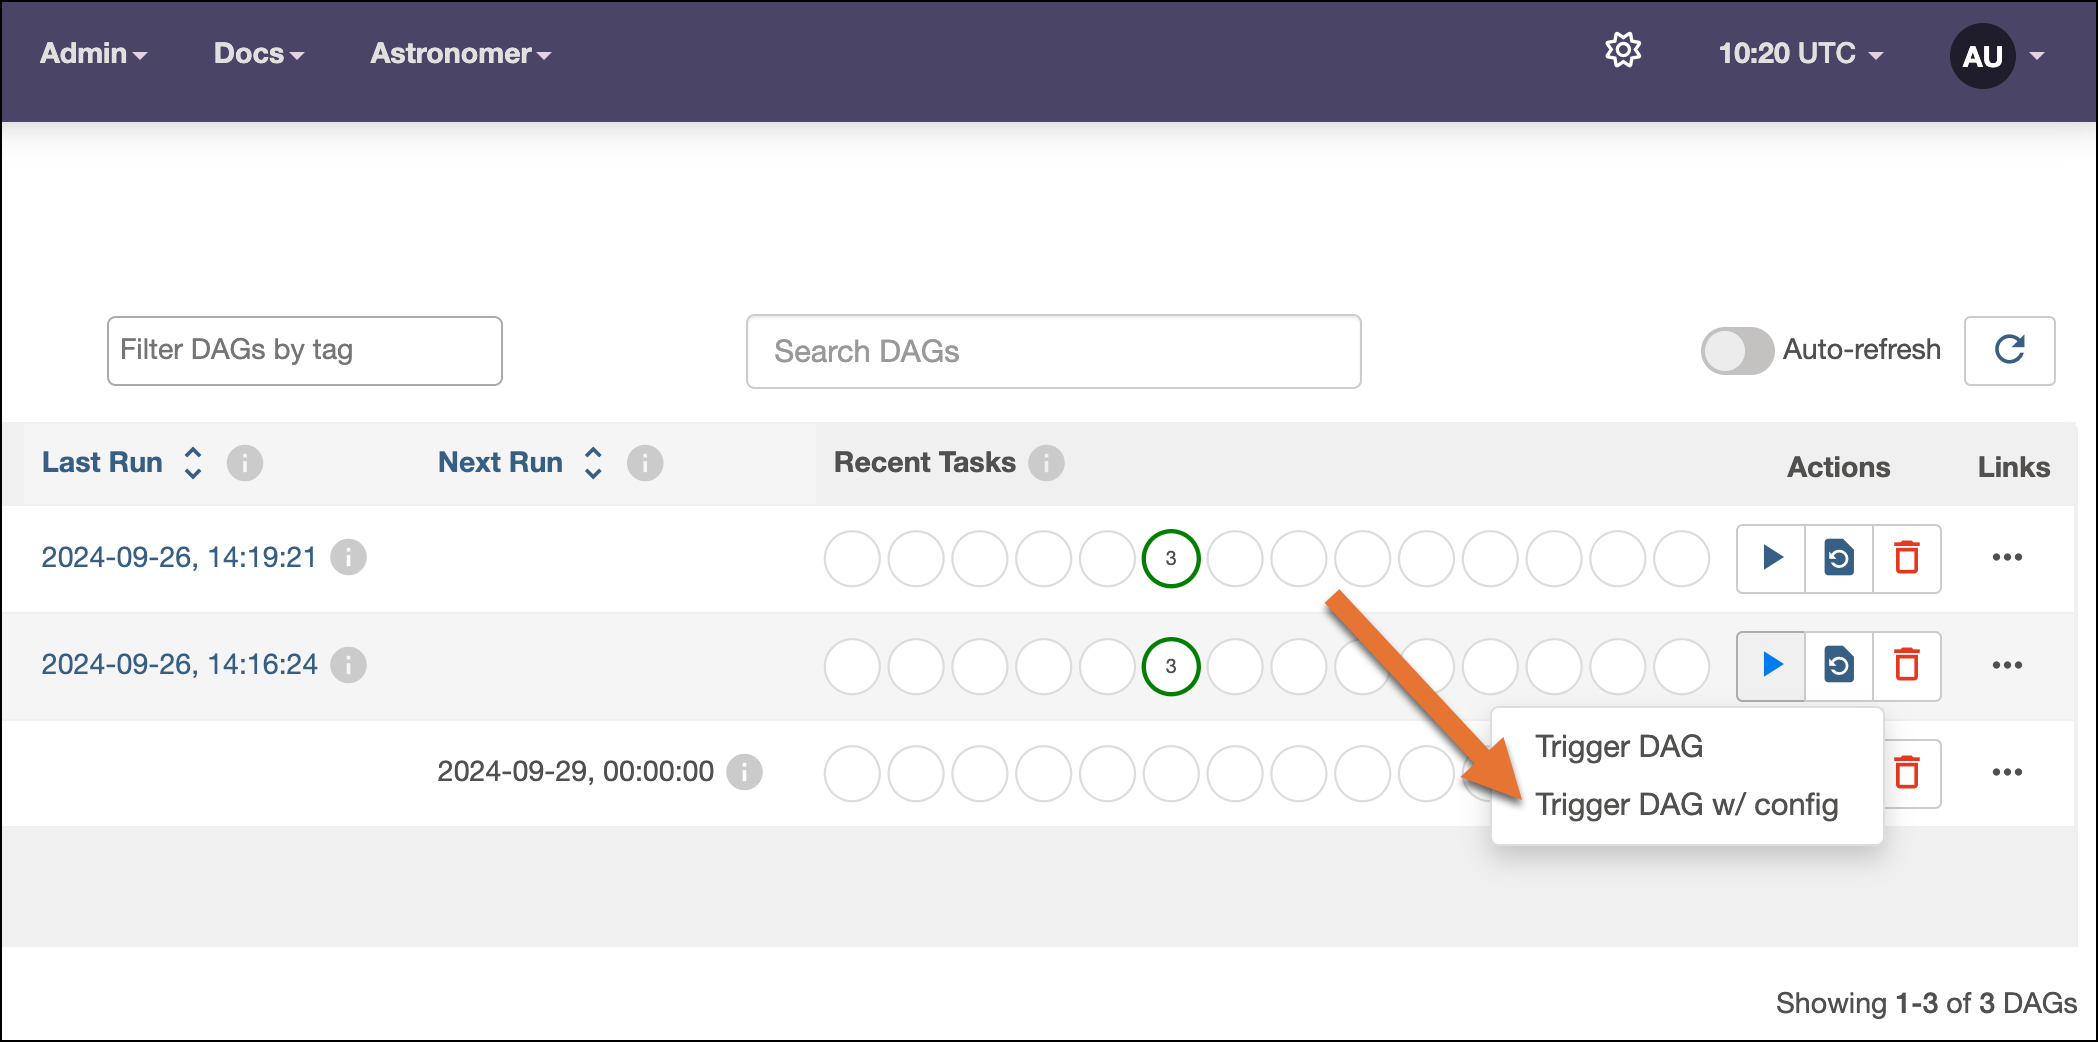Click the 2024-09-26, 14:19:21 last run timestamp

point(180,558)
